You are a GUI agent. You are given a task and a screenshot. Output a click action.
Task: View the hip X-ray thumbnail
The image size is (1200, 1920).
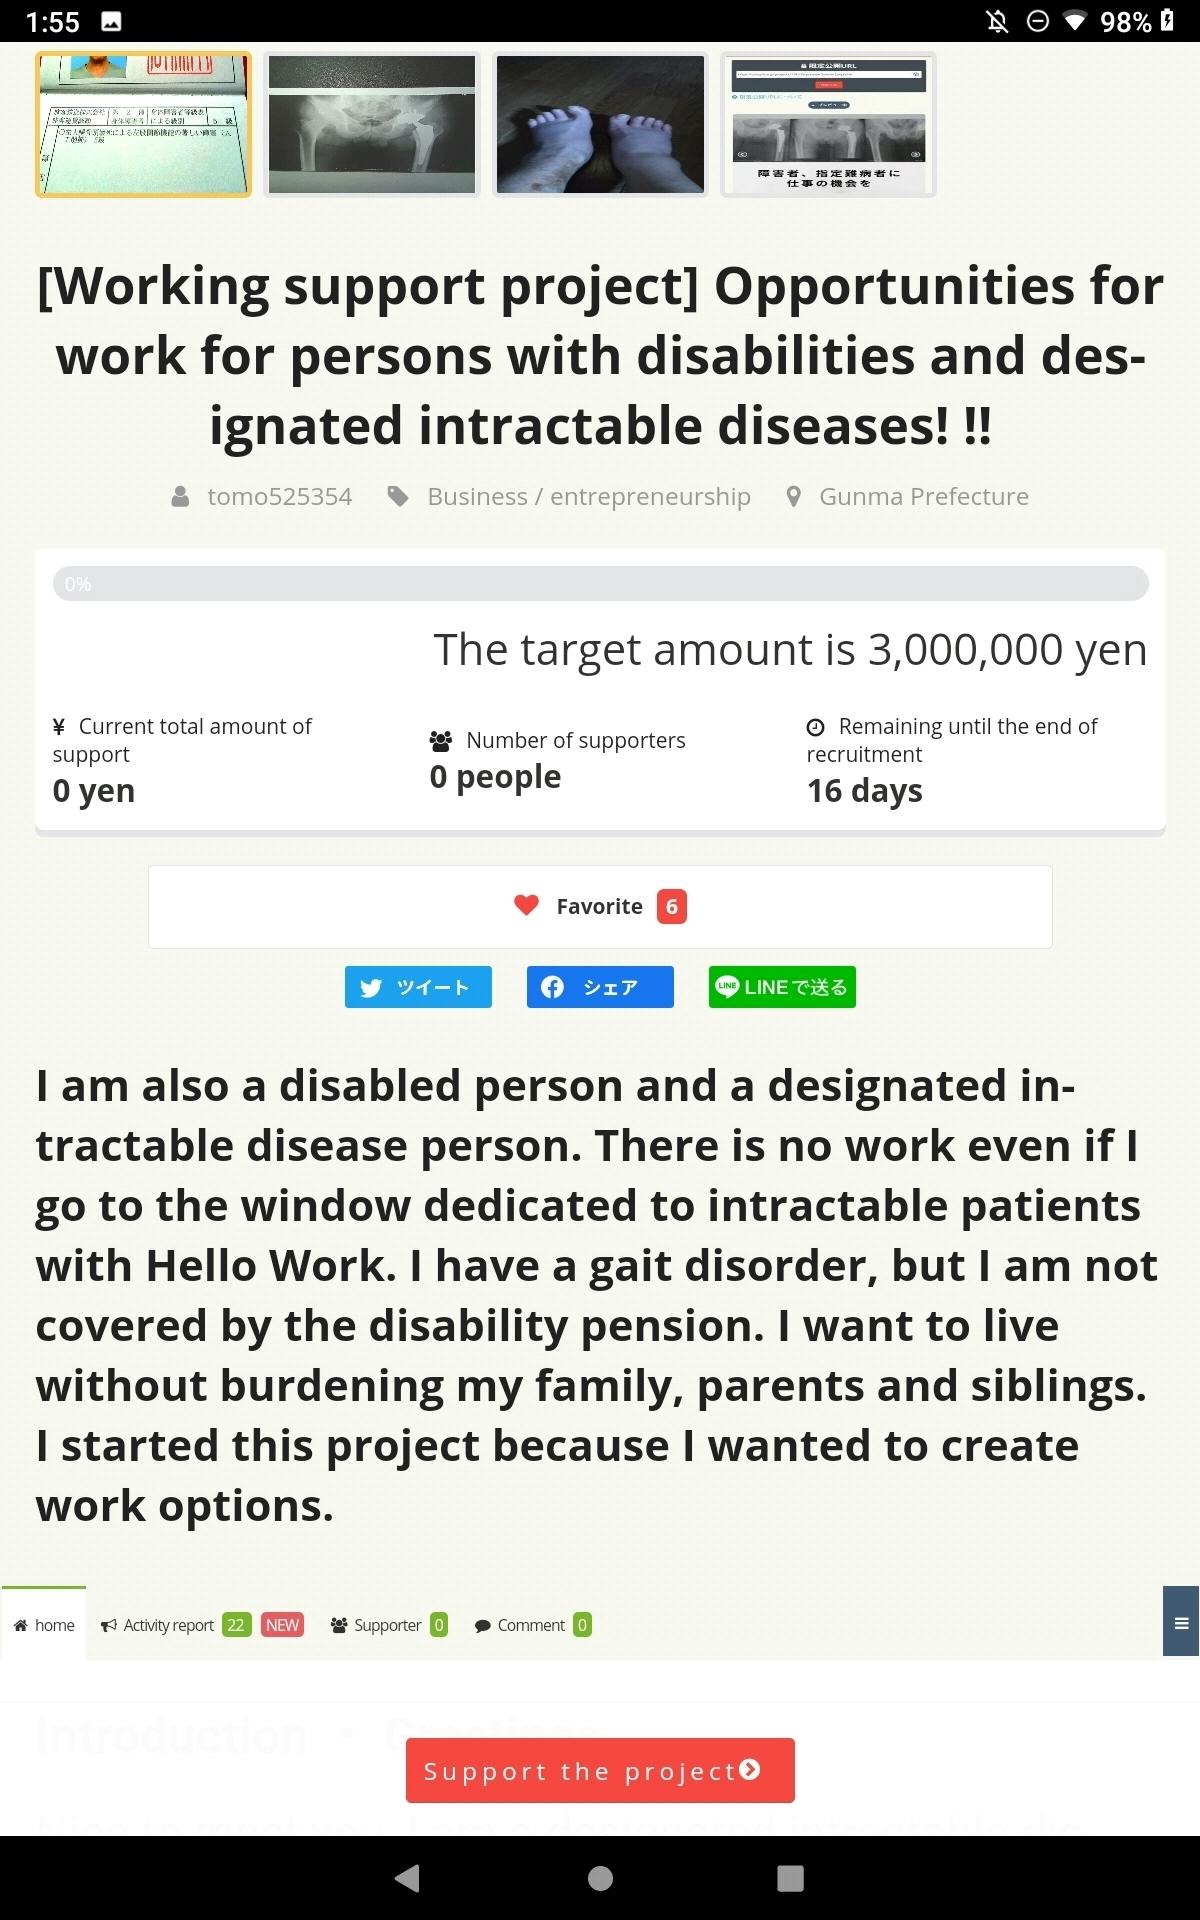pos(372,125)
